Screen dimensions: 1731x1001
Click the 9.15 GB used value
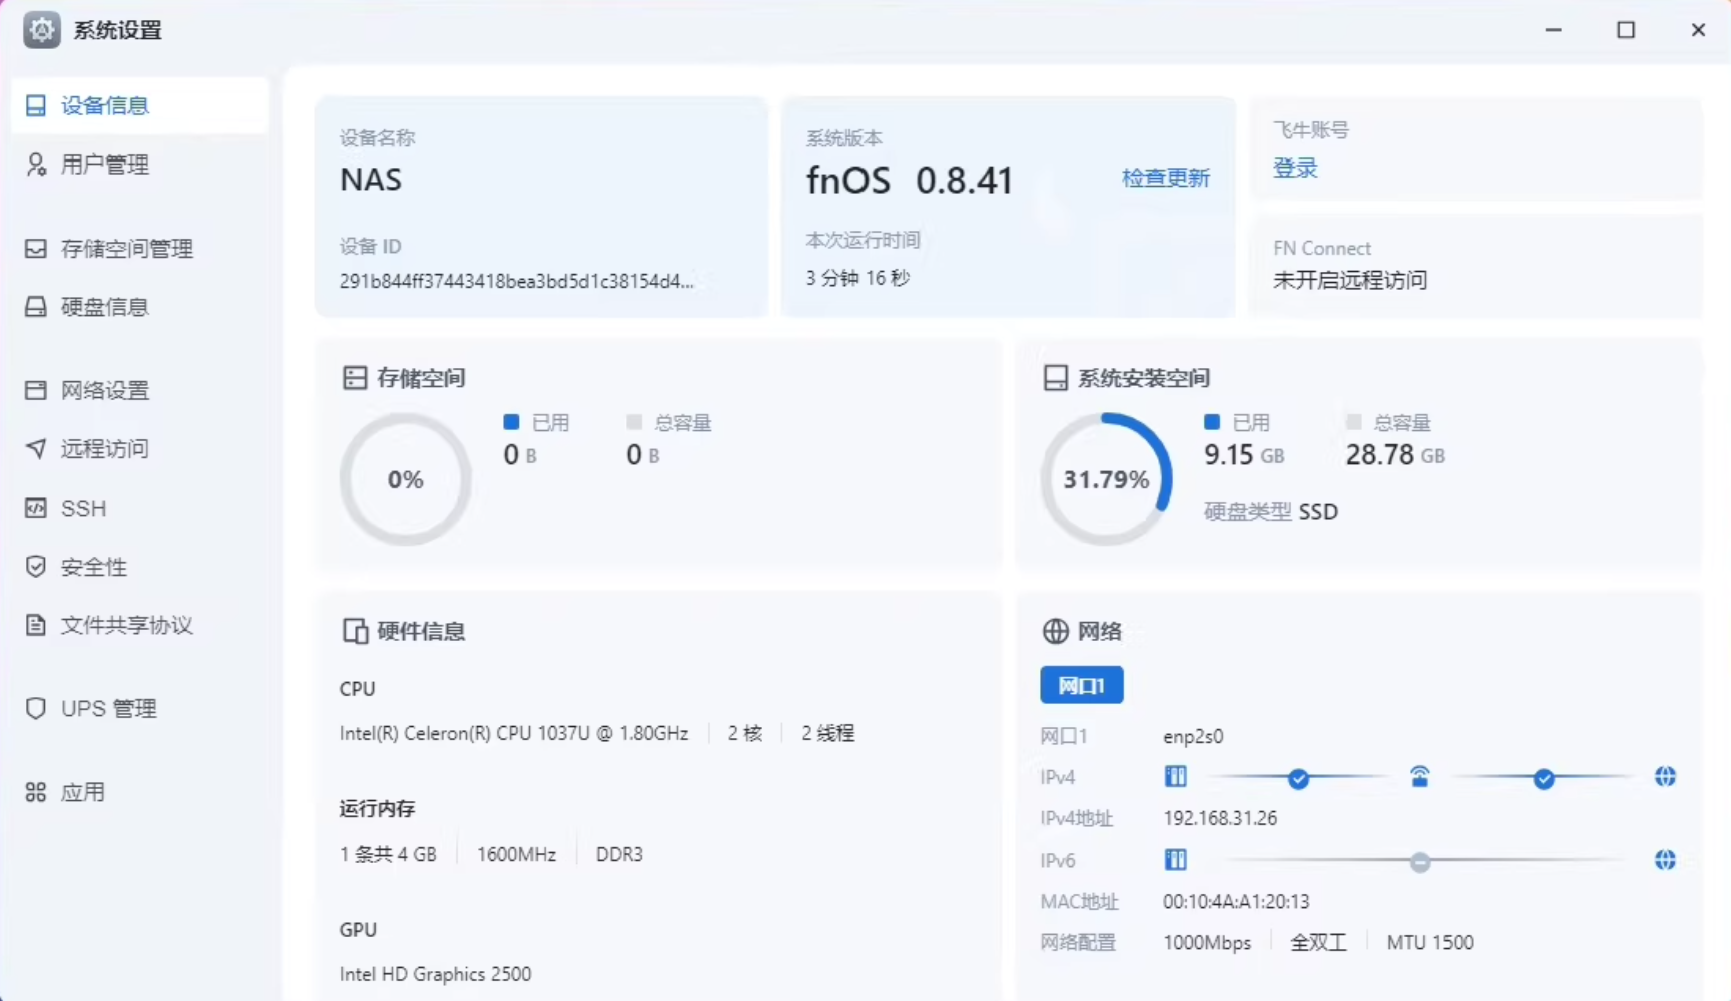click(1244, 455)
